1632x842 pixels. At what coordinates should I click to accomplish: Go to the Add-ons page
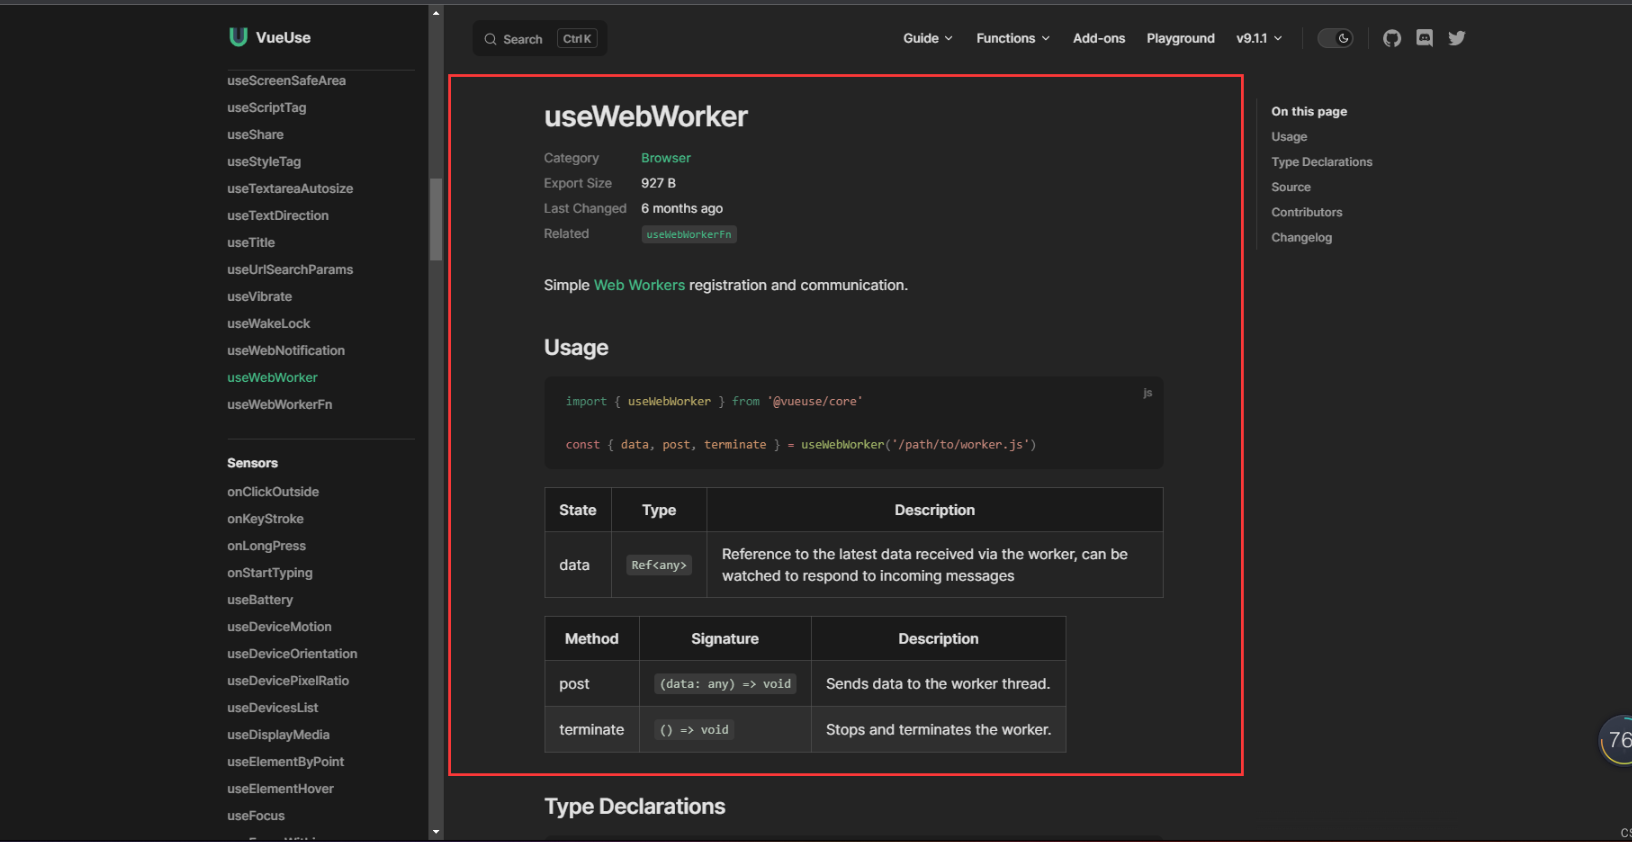coord(1098,38)
